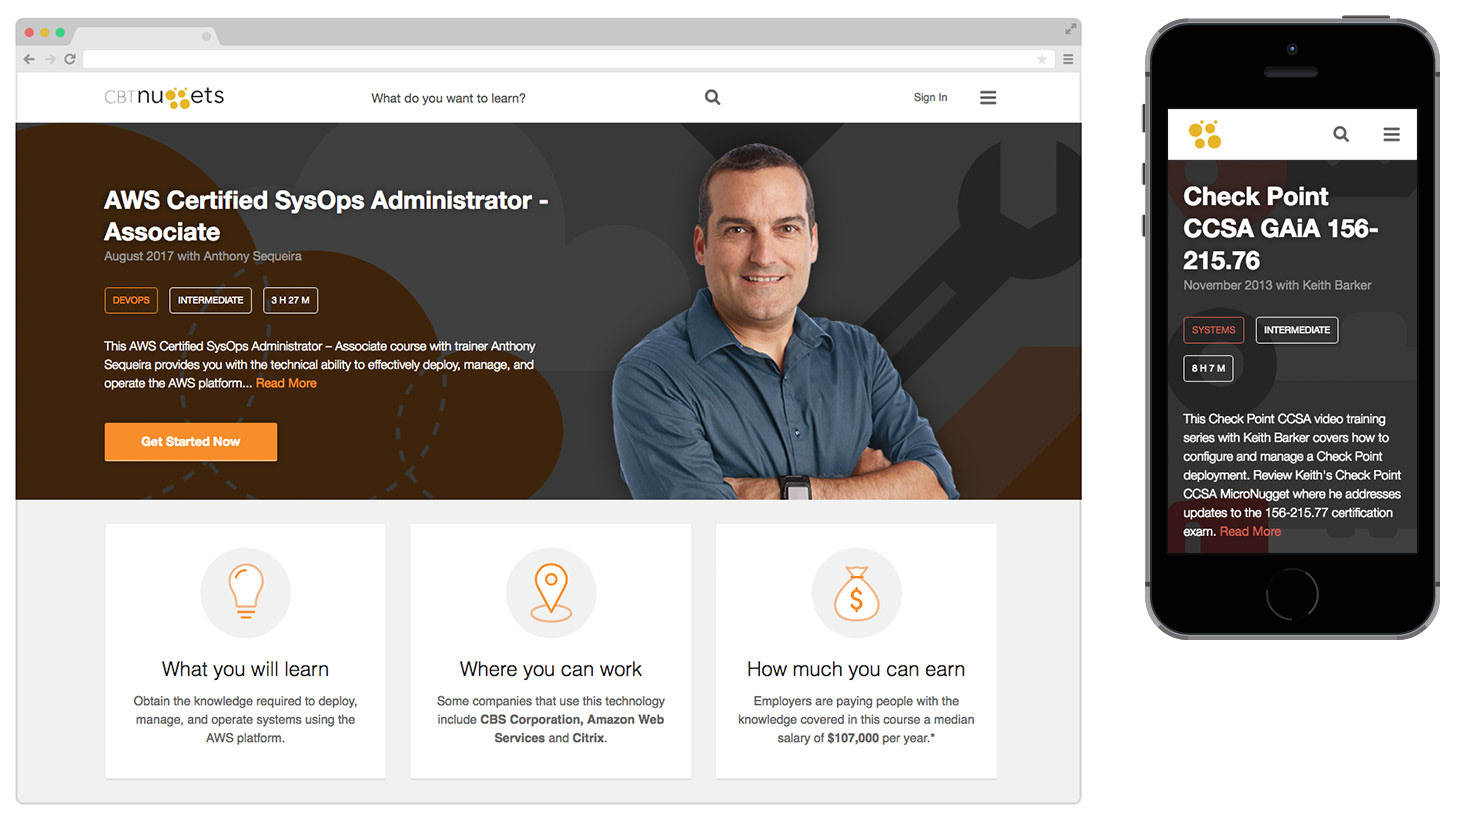Click the browser reload button
Viewport: 1460px width, 816px height.
click(x=70, y=59)
